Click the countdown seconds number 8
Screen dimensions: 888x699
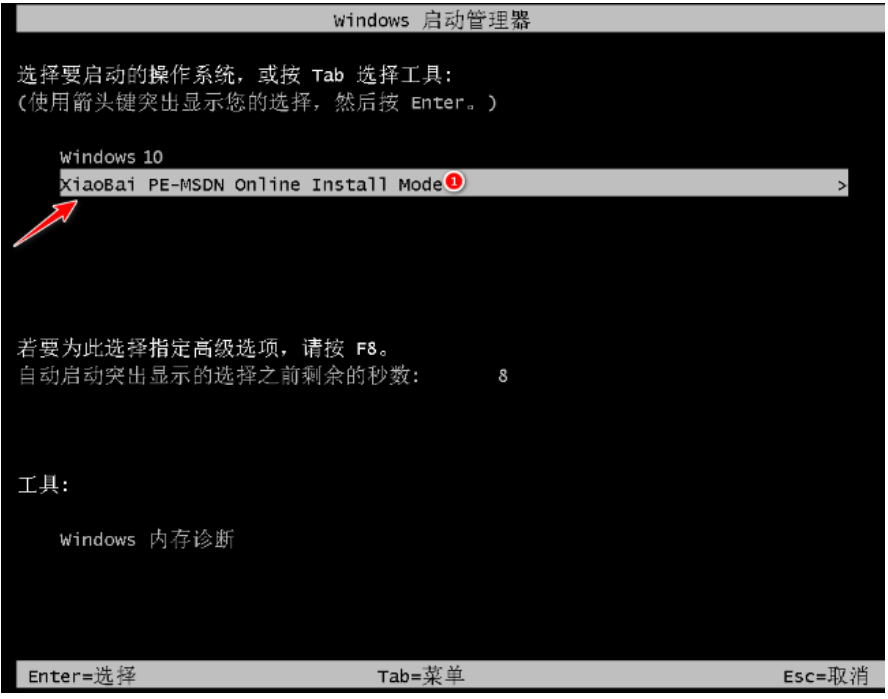[503, 376]
